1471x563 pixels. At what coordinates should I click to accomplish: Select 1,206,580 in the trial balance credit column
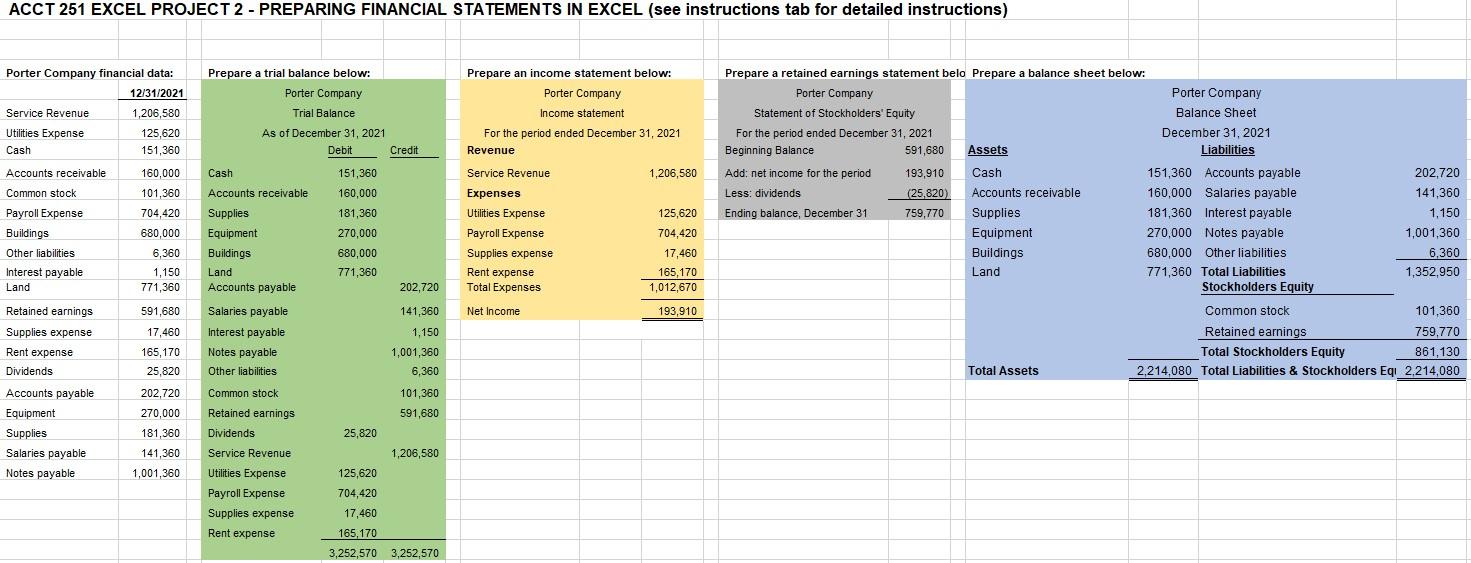click(415, 453)
